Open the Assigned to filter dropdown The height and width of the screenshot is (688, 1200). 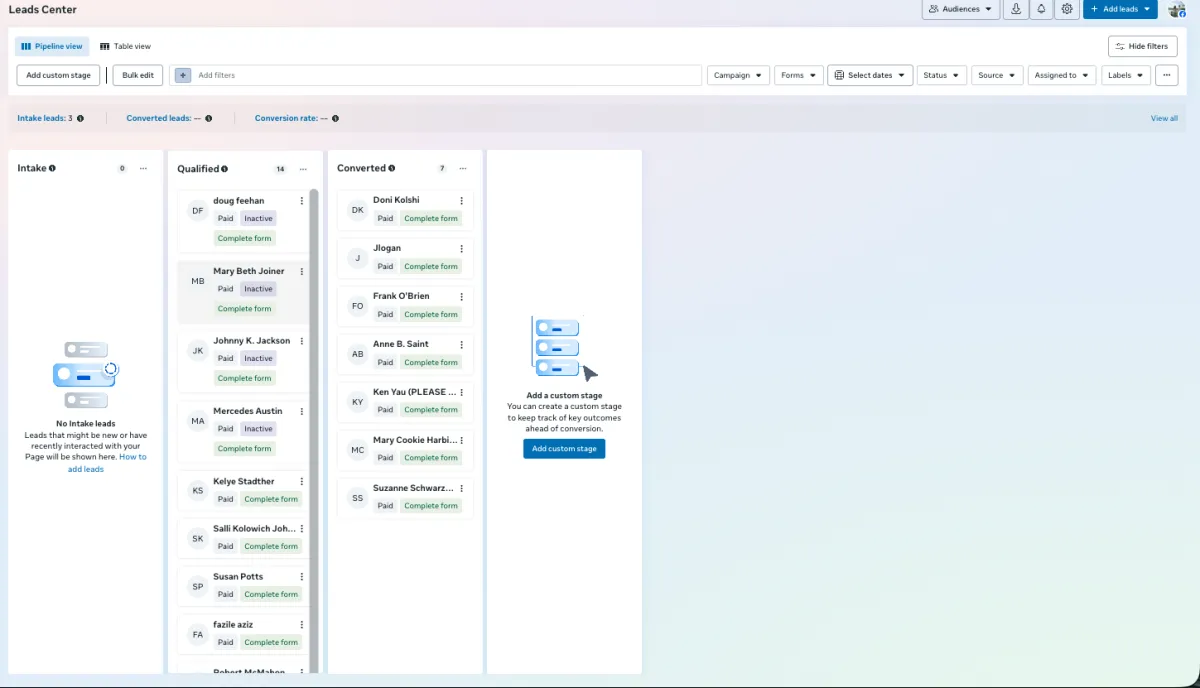tap(1062, 75)
